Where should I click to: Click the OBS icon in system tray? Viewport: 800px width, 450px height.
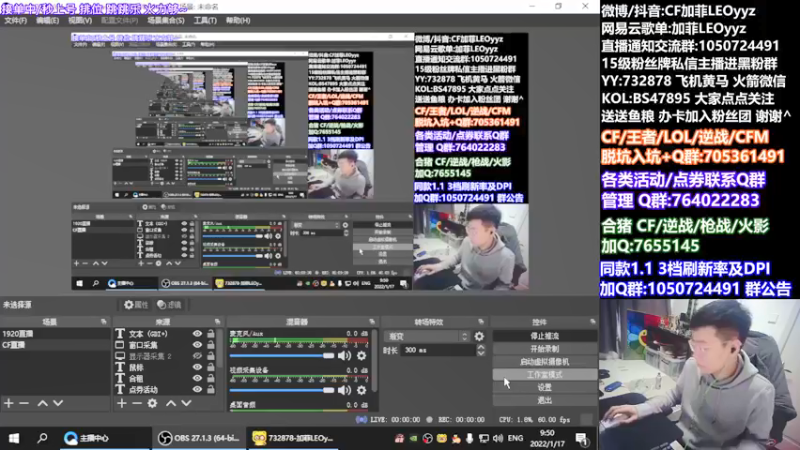428,438
